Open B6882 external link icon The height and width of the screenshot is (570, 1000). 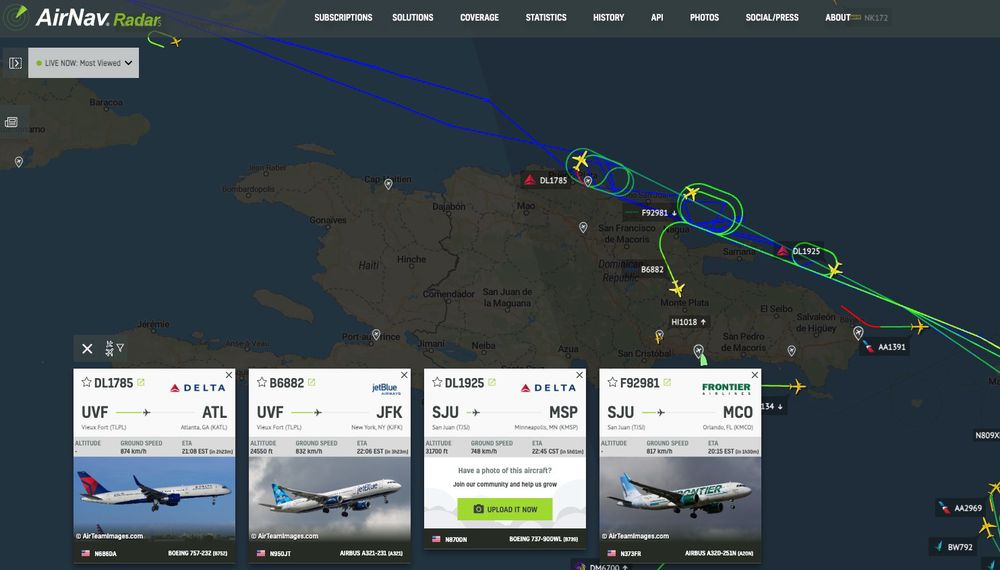coord(312,383)
